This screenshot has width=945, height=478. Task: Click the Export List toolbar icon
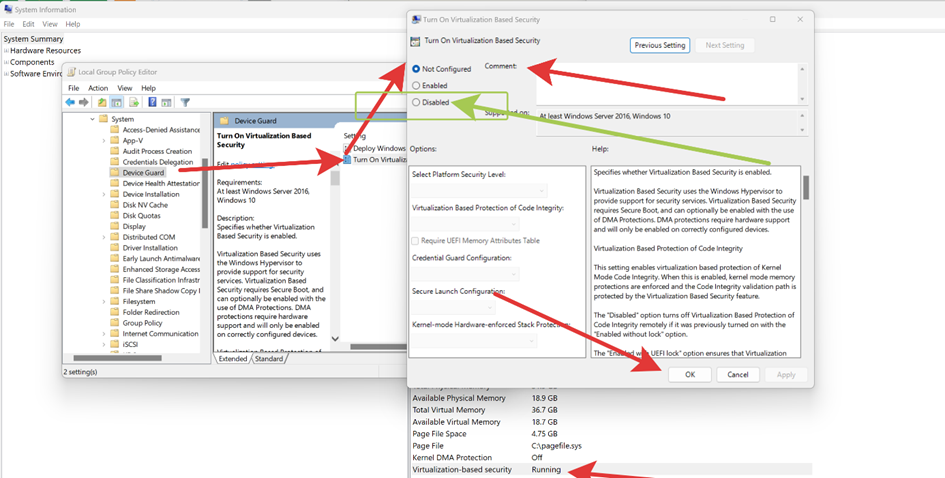(x=134, y=102)
